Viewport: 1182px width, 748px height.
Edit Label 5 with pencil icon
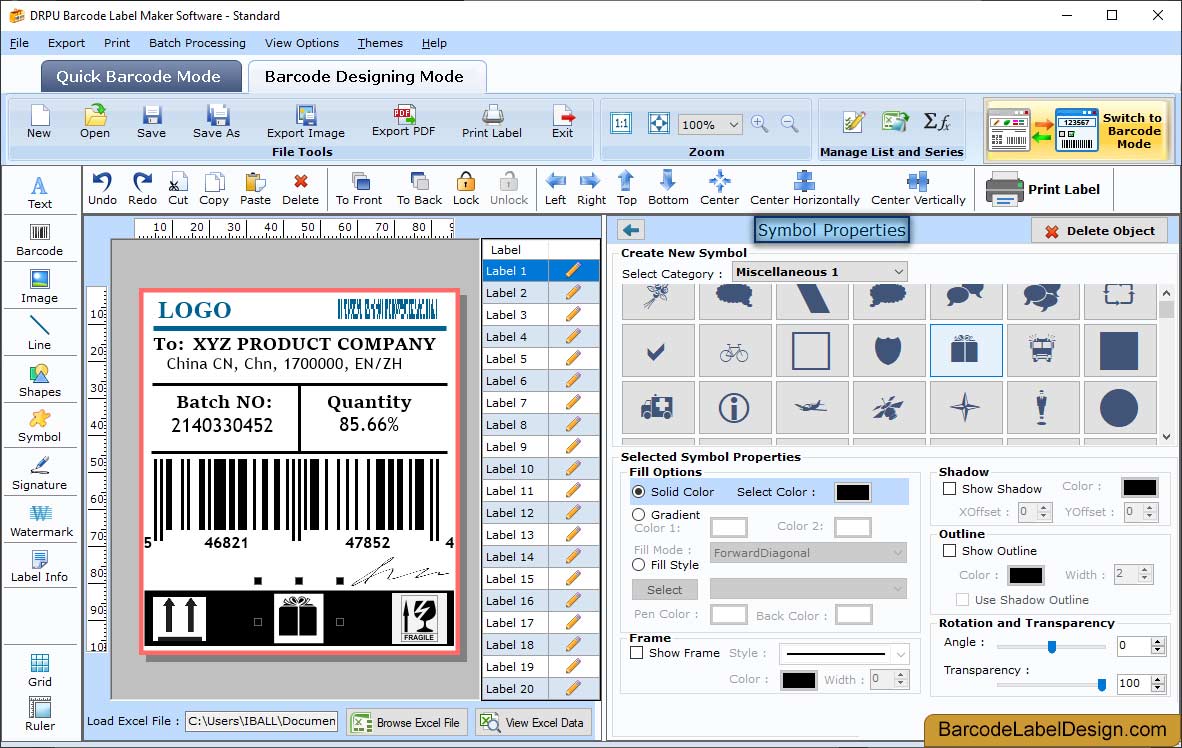coord(573,358)
